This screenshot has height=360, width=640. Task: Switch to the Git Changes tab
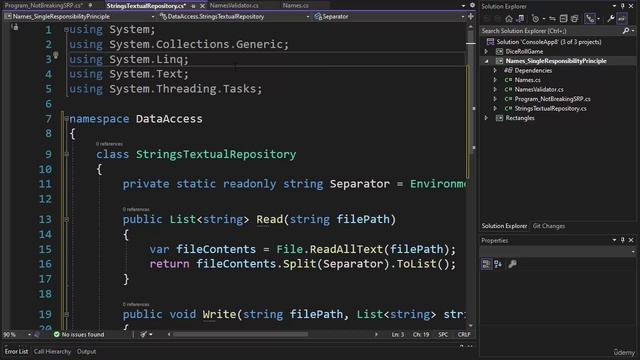coord(549,226)
